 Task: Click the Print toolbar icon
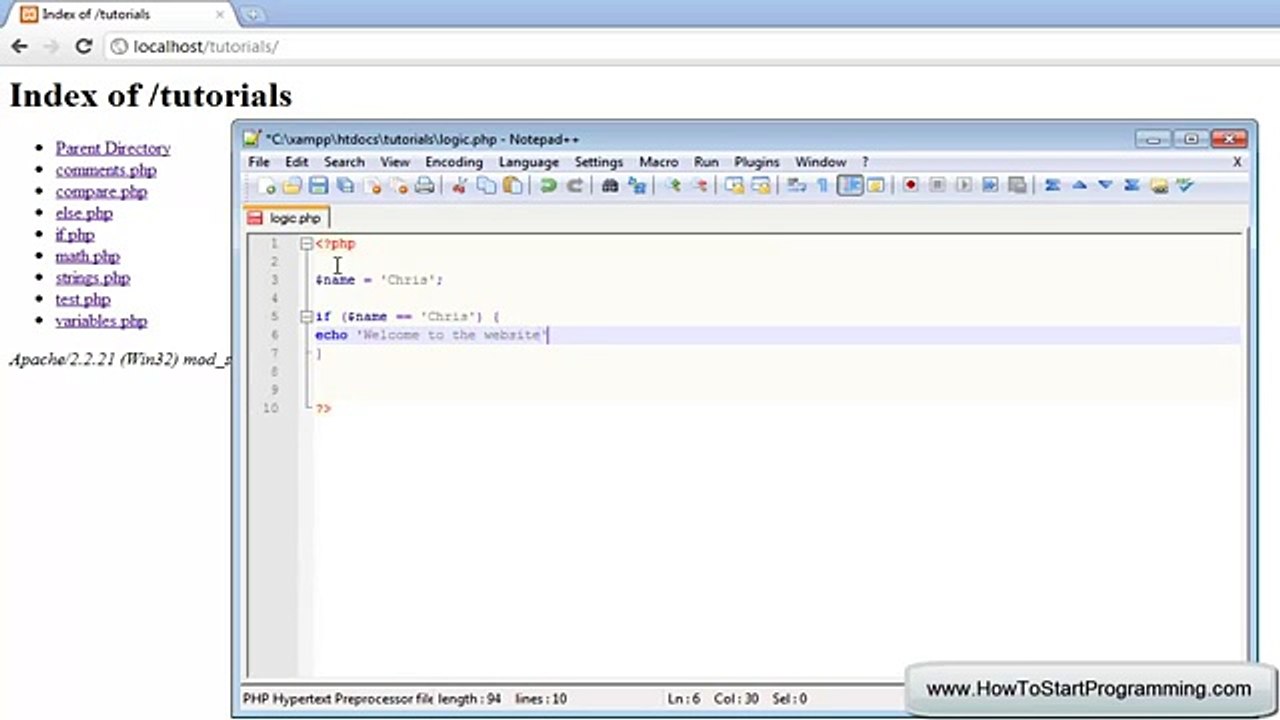click(x=424, y=186)
